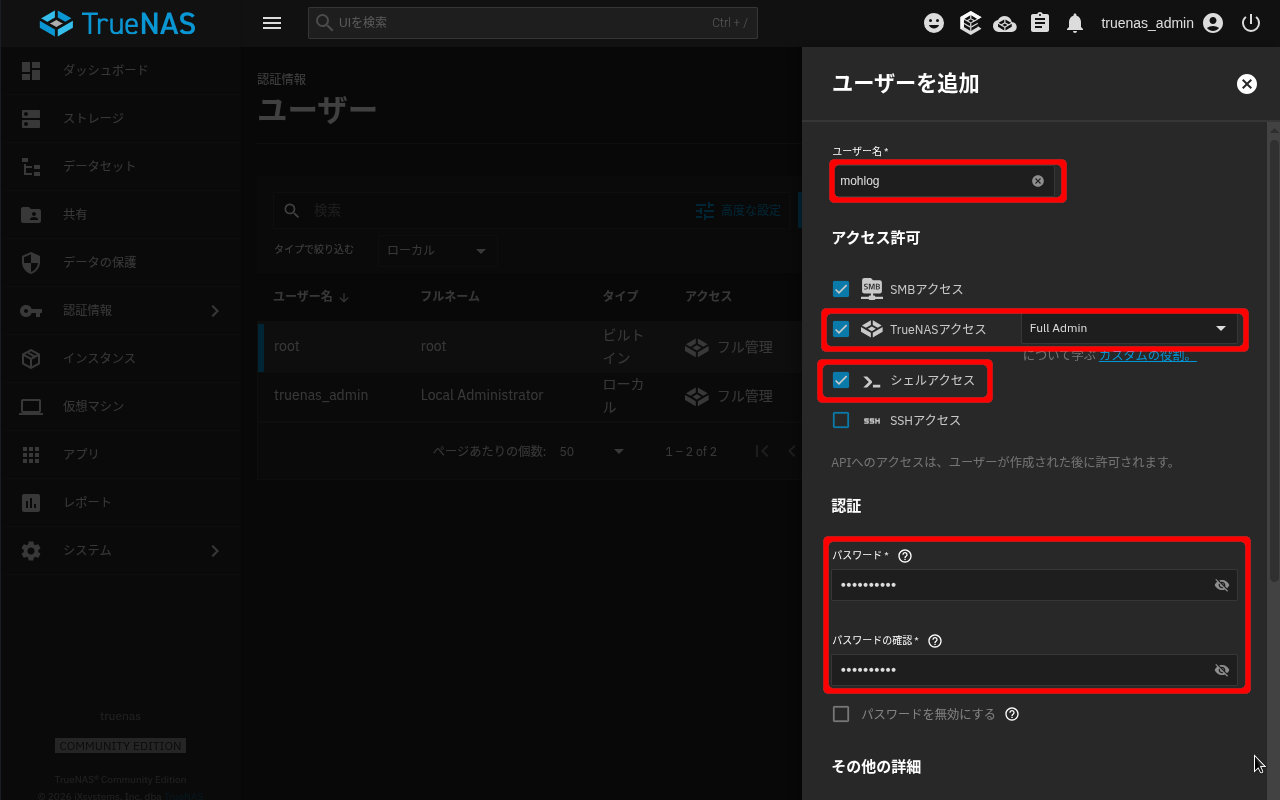1280x800 pixels.
Task: Open advanced settings filter link
Action: coord(738,211)
